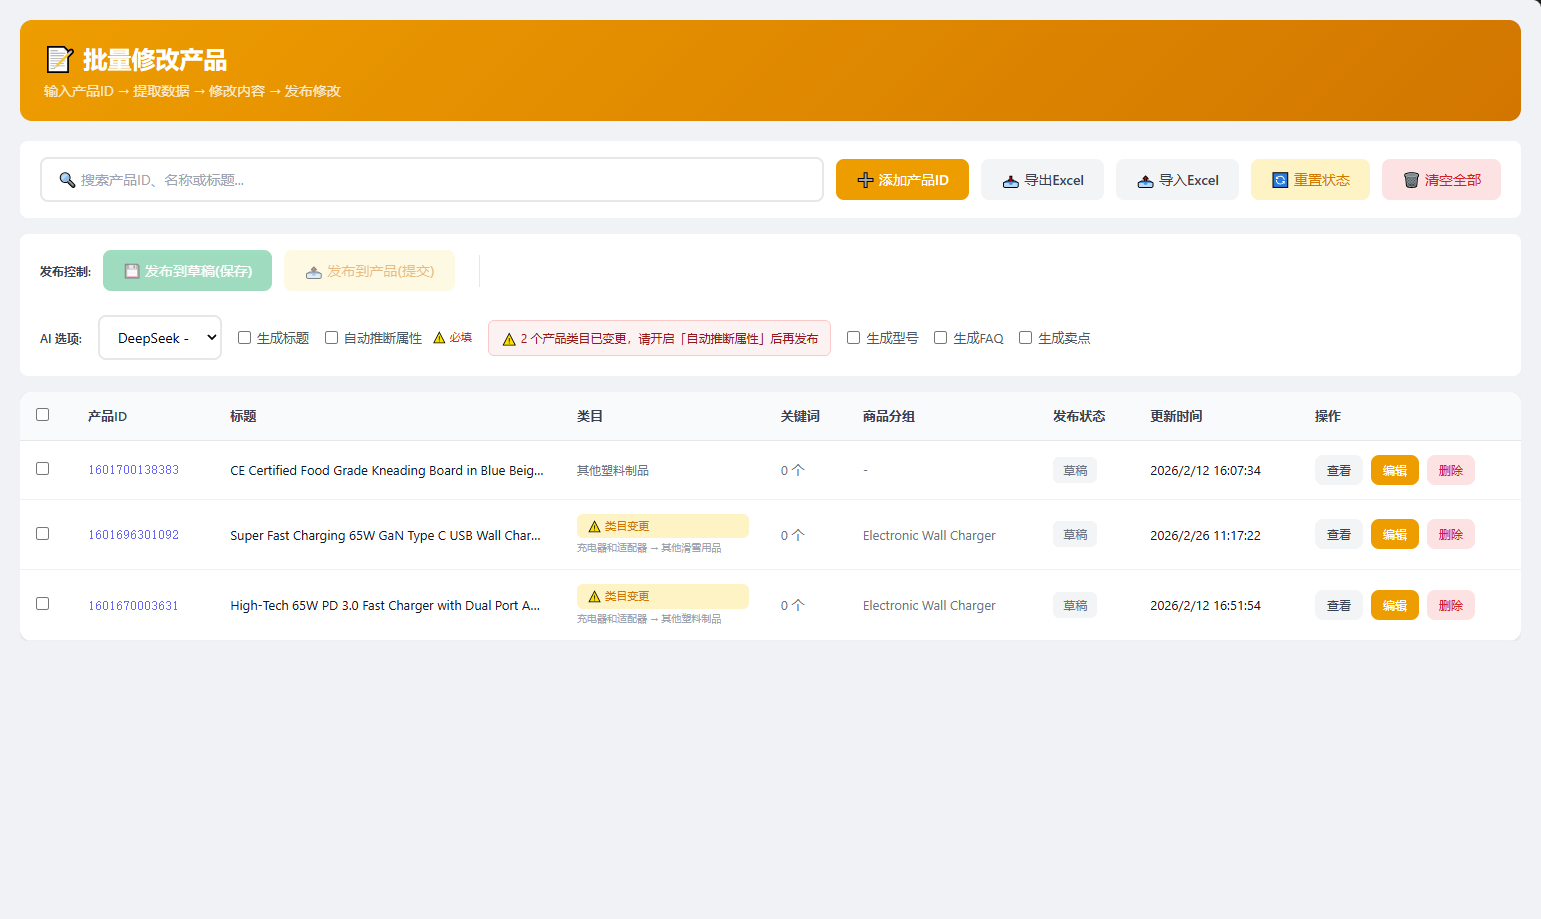Focus the product search input field
Viewport: 1541px width, 919px height.
point(440,180)
